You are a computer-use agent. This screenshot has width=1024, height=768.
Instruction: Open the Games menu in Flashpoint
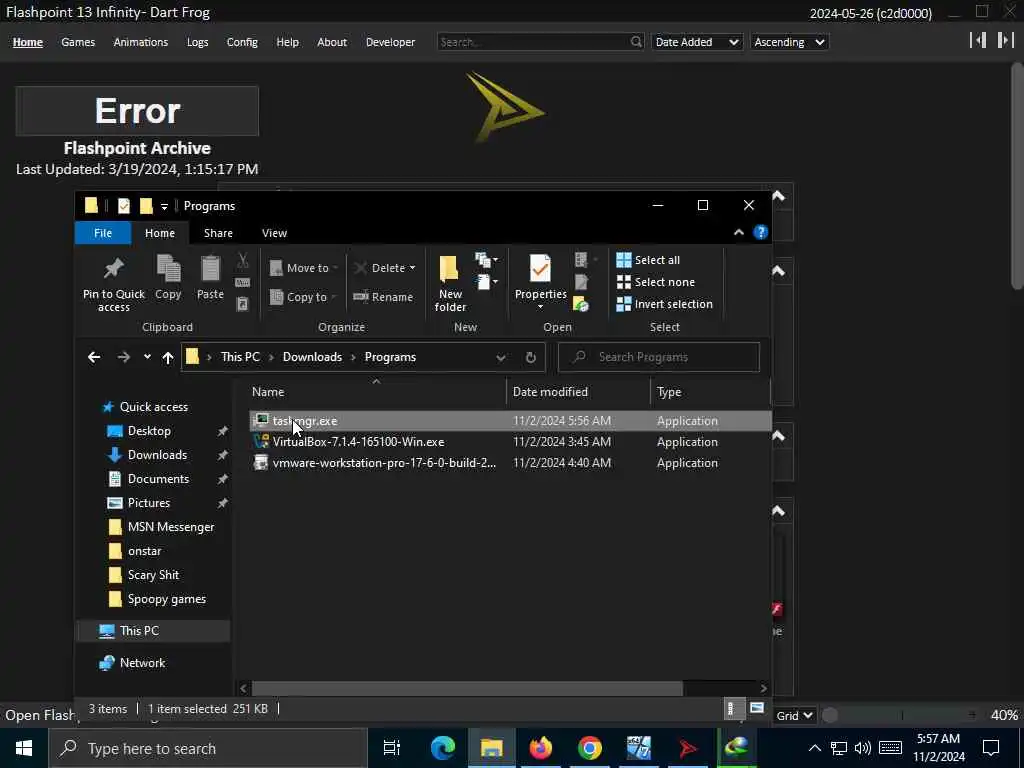point(78,42)
